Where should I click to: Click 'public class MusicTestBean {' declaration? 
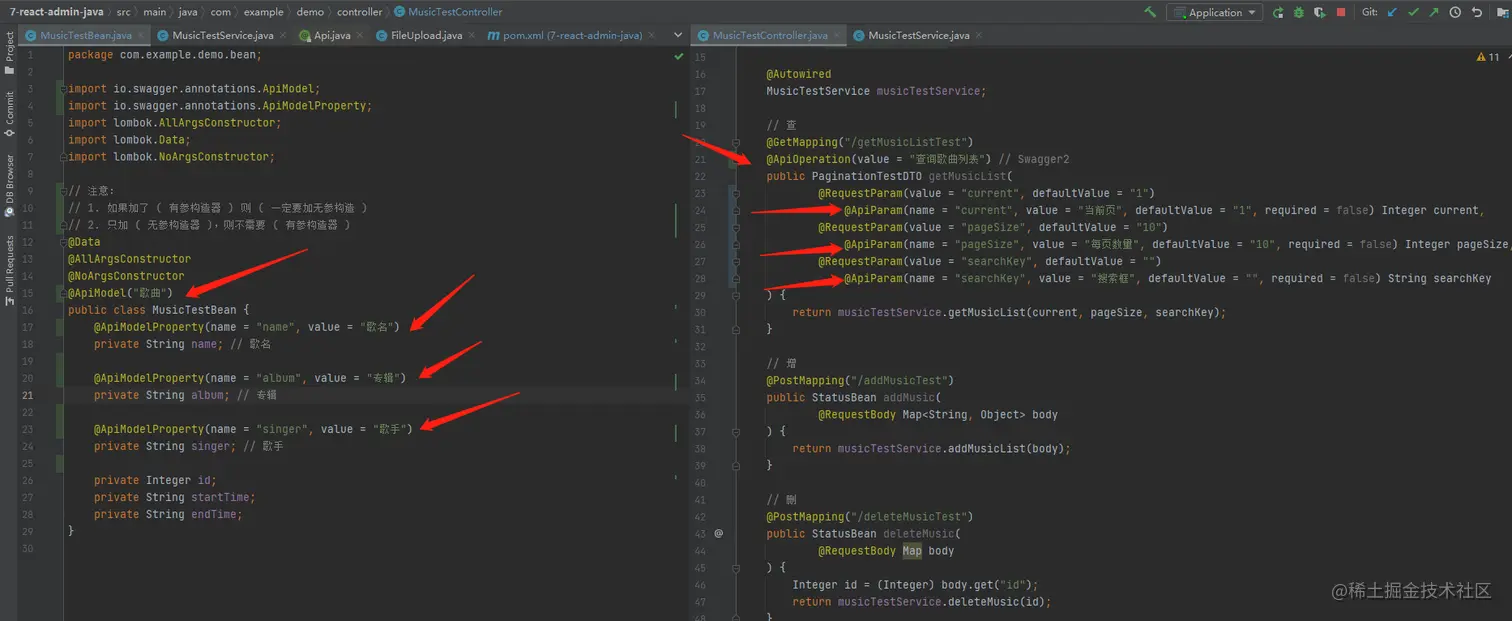159,310
